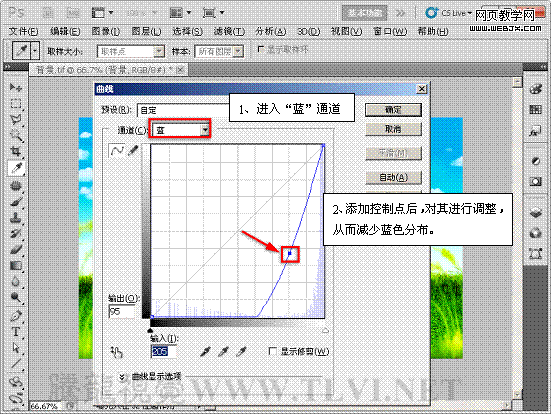Screen dimensions: 551x414
Task: Click the 自动(A) button
Action: coord(393,177)
